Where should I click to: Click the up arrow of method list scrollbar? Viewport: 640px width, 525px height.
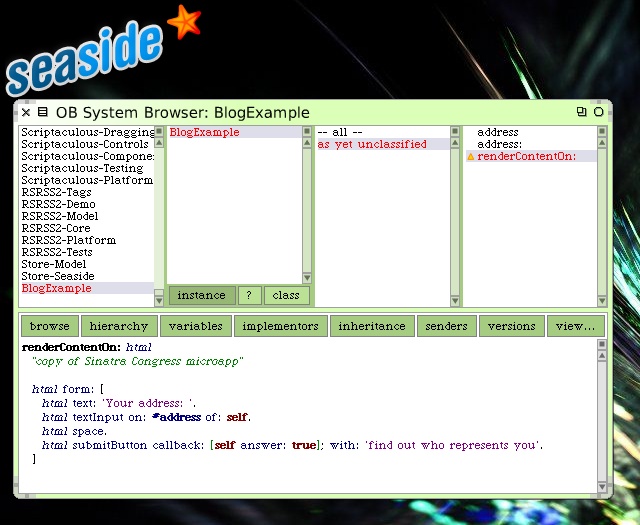(602, 143)
